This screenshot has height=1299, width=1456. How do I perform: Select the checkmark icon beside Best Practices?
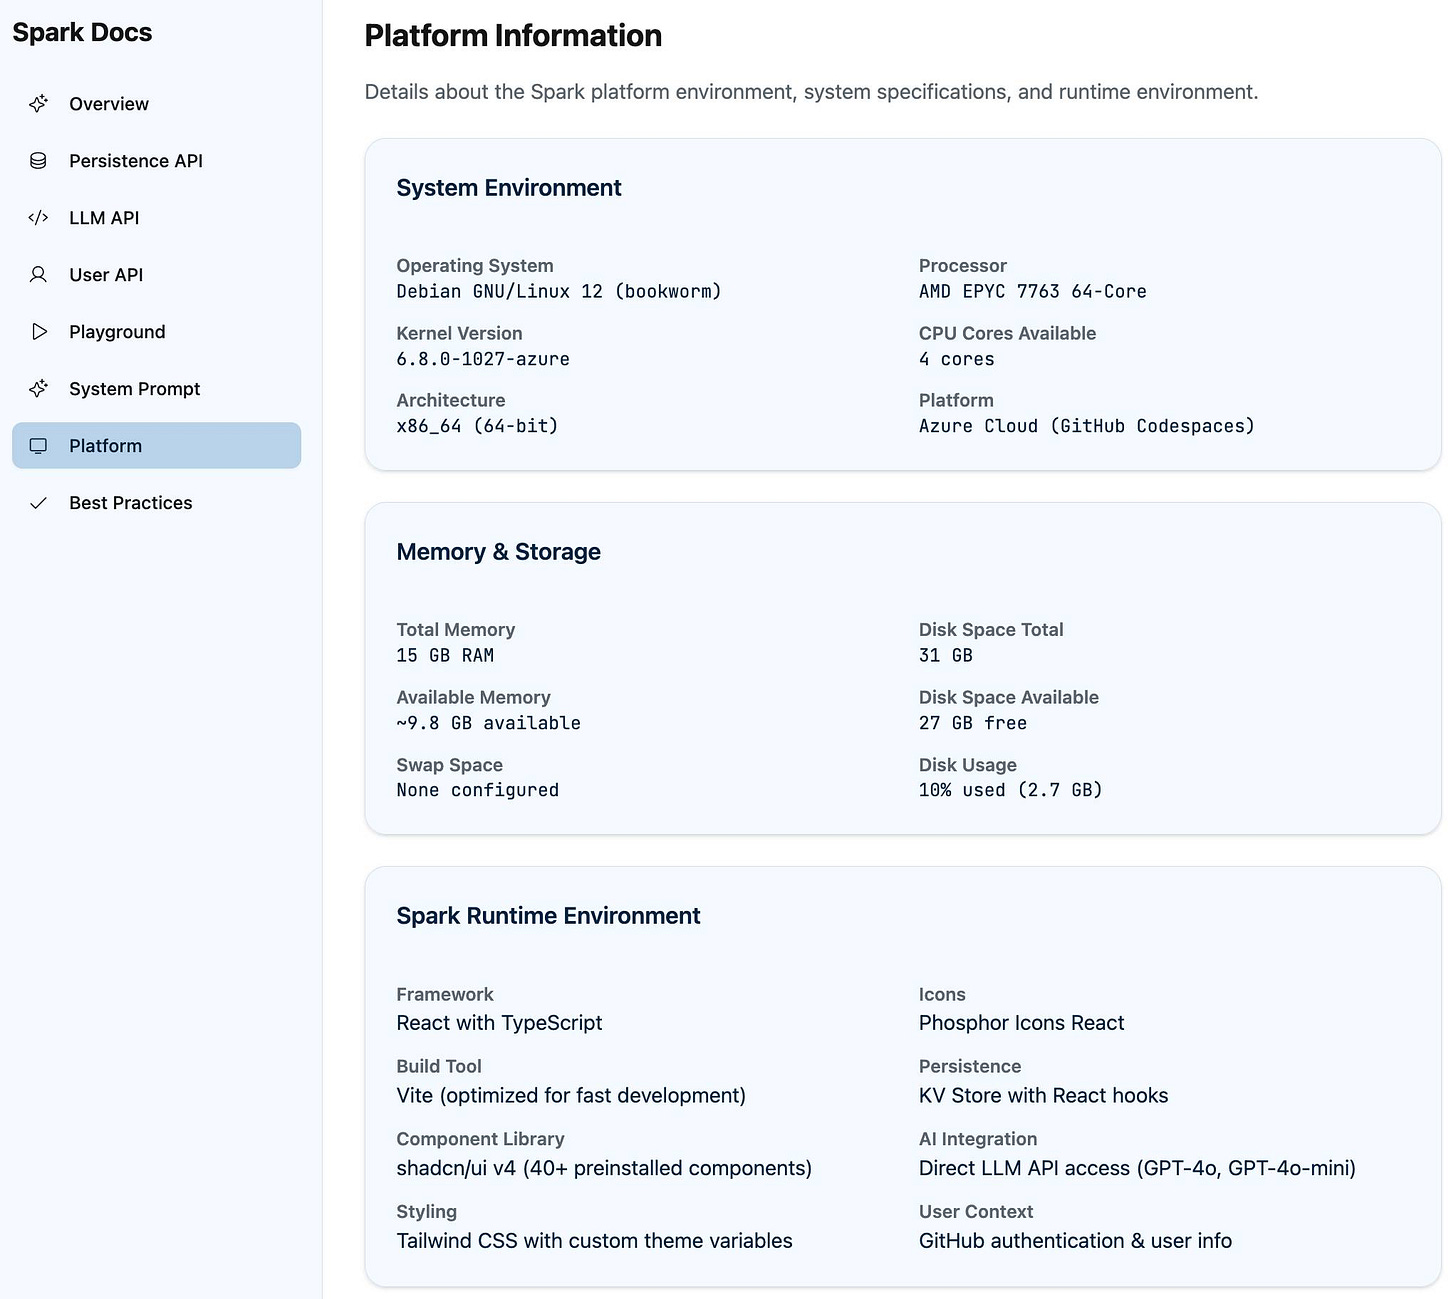click(x=38, y=503)
